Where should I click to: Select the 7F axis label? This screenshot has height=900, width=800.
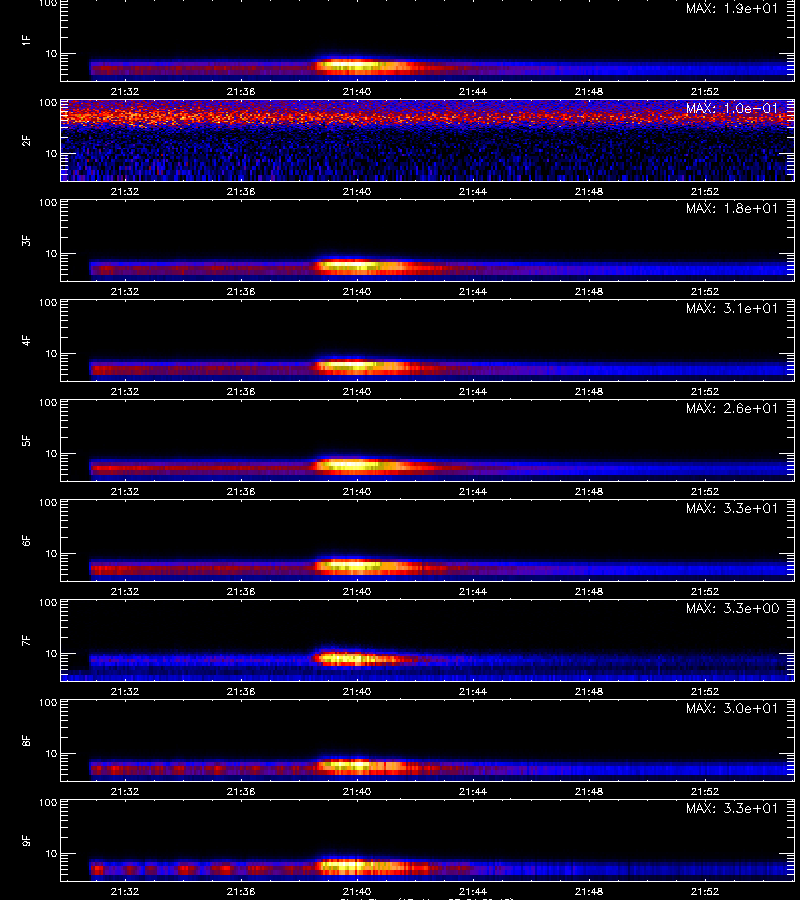pyautogui.click(x=26, y=640)
